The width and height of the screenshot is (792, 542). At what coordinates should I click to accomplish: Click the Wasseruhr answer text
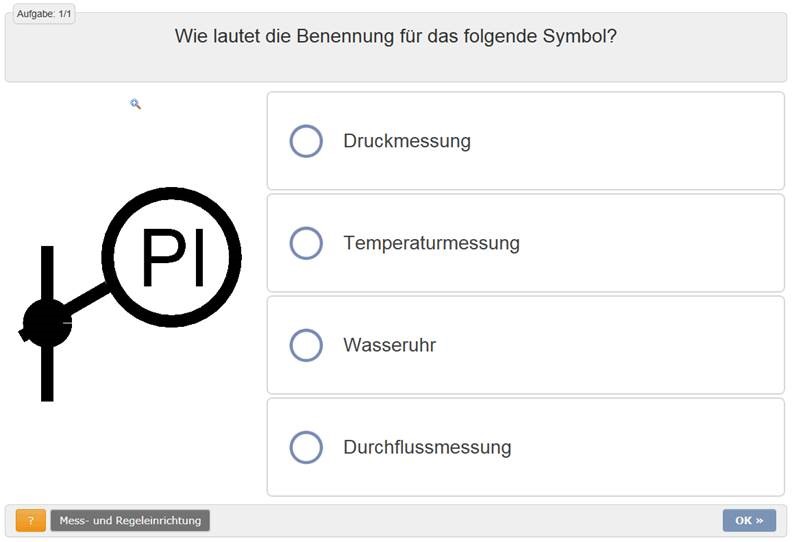pyautogui.click(x=389, y=345)
